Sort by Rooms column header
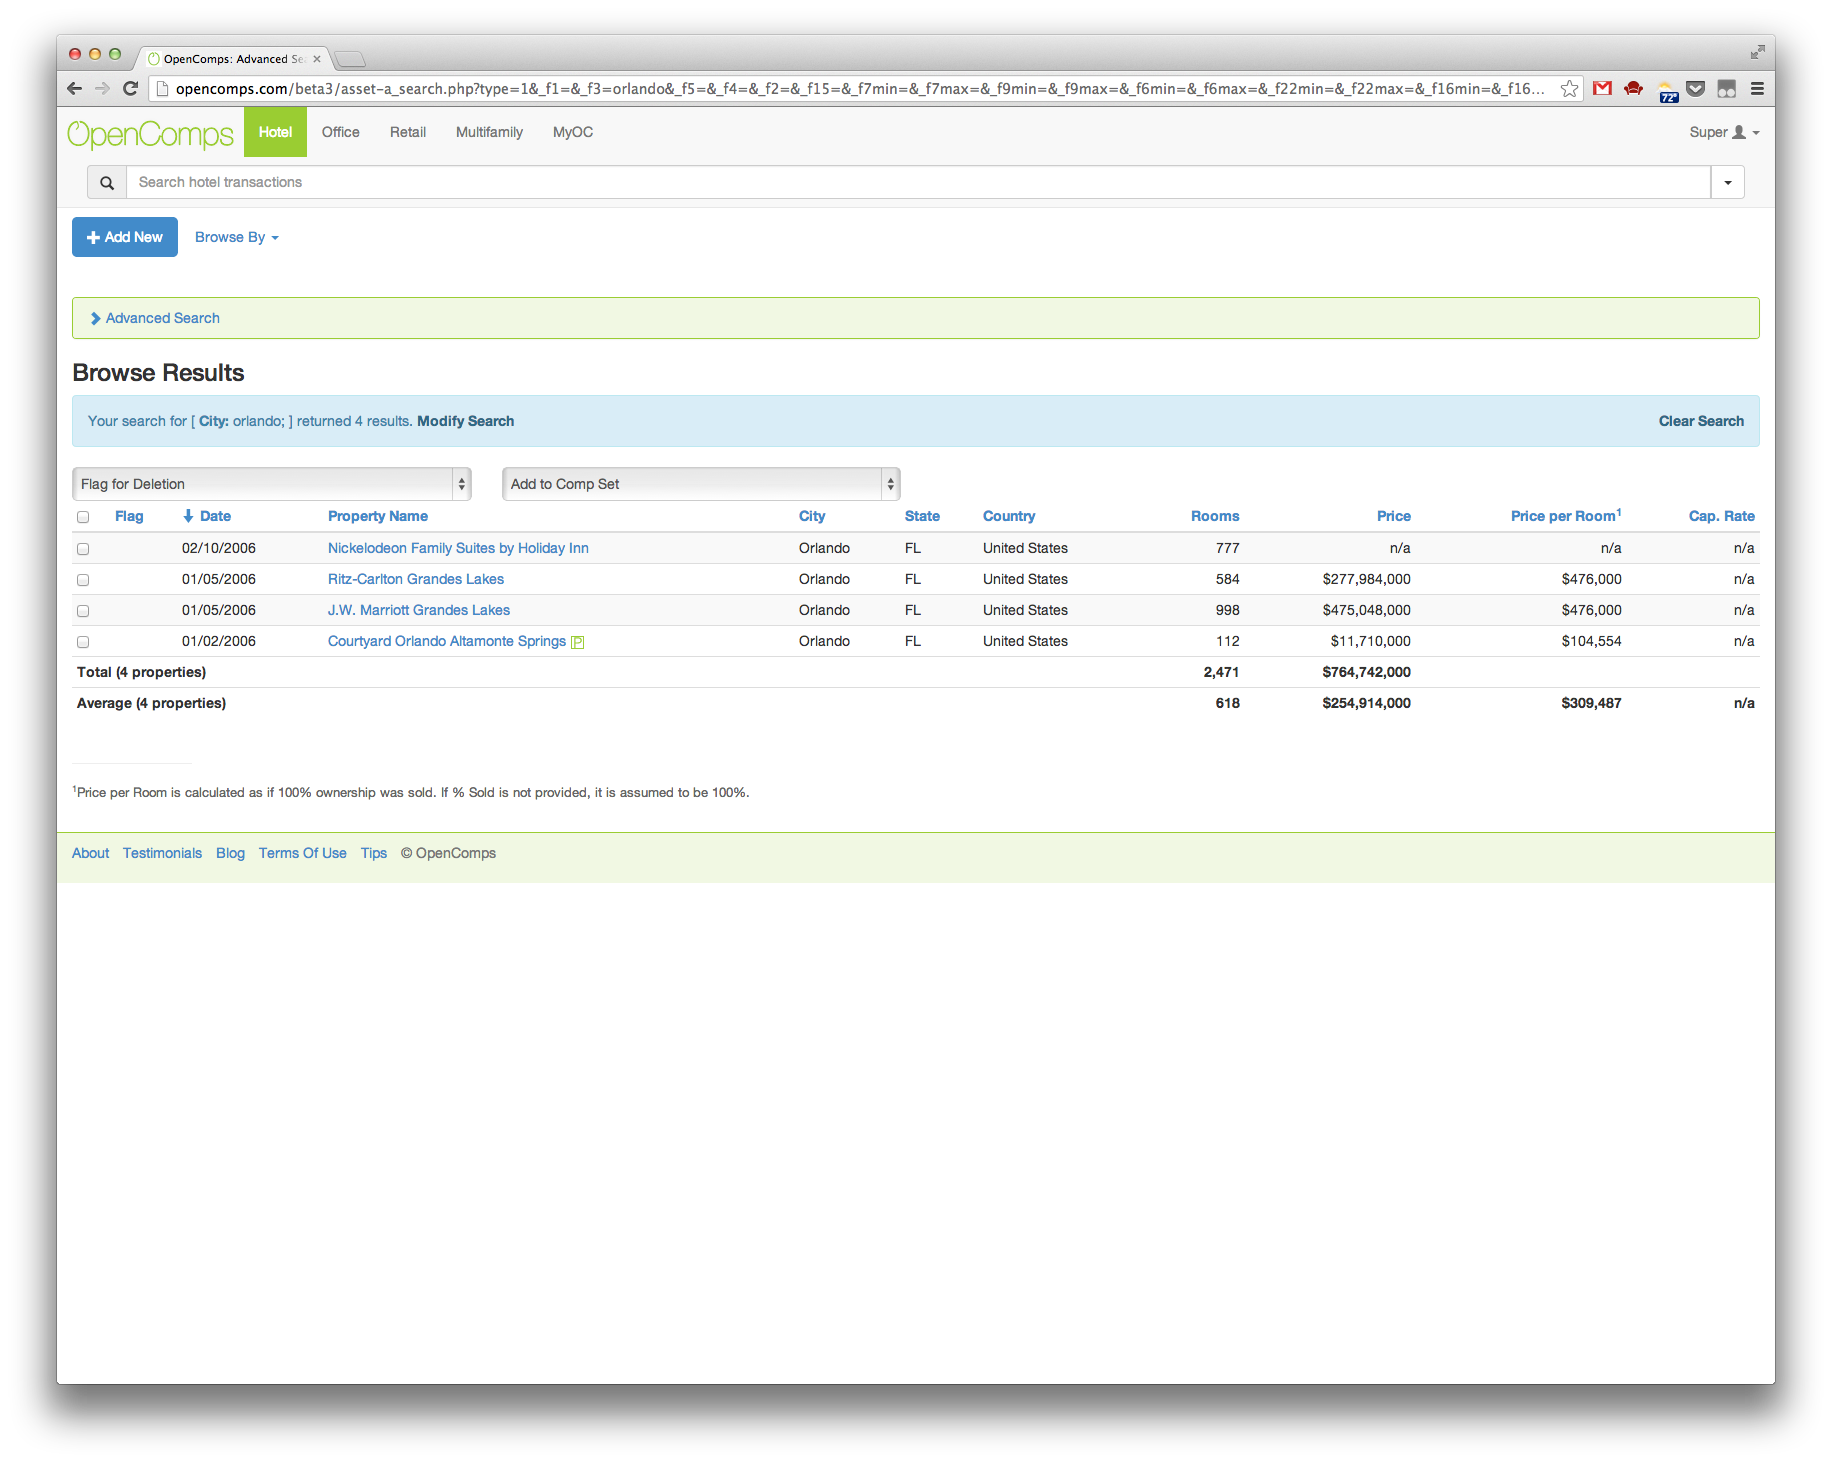This screenshot has width=1832, height=1463. (x=1215, y=516)
